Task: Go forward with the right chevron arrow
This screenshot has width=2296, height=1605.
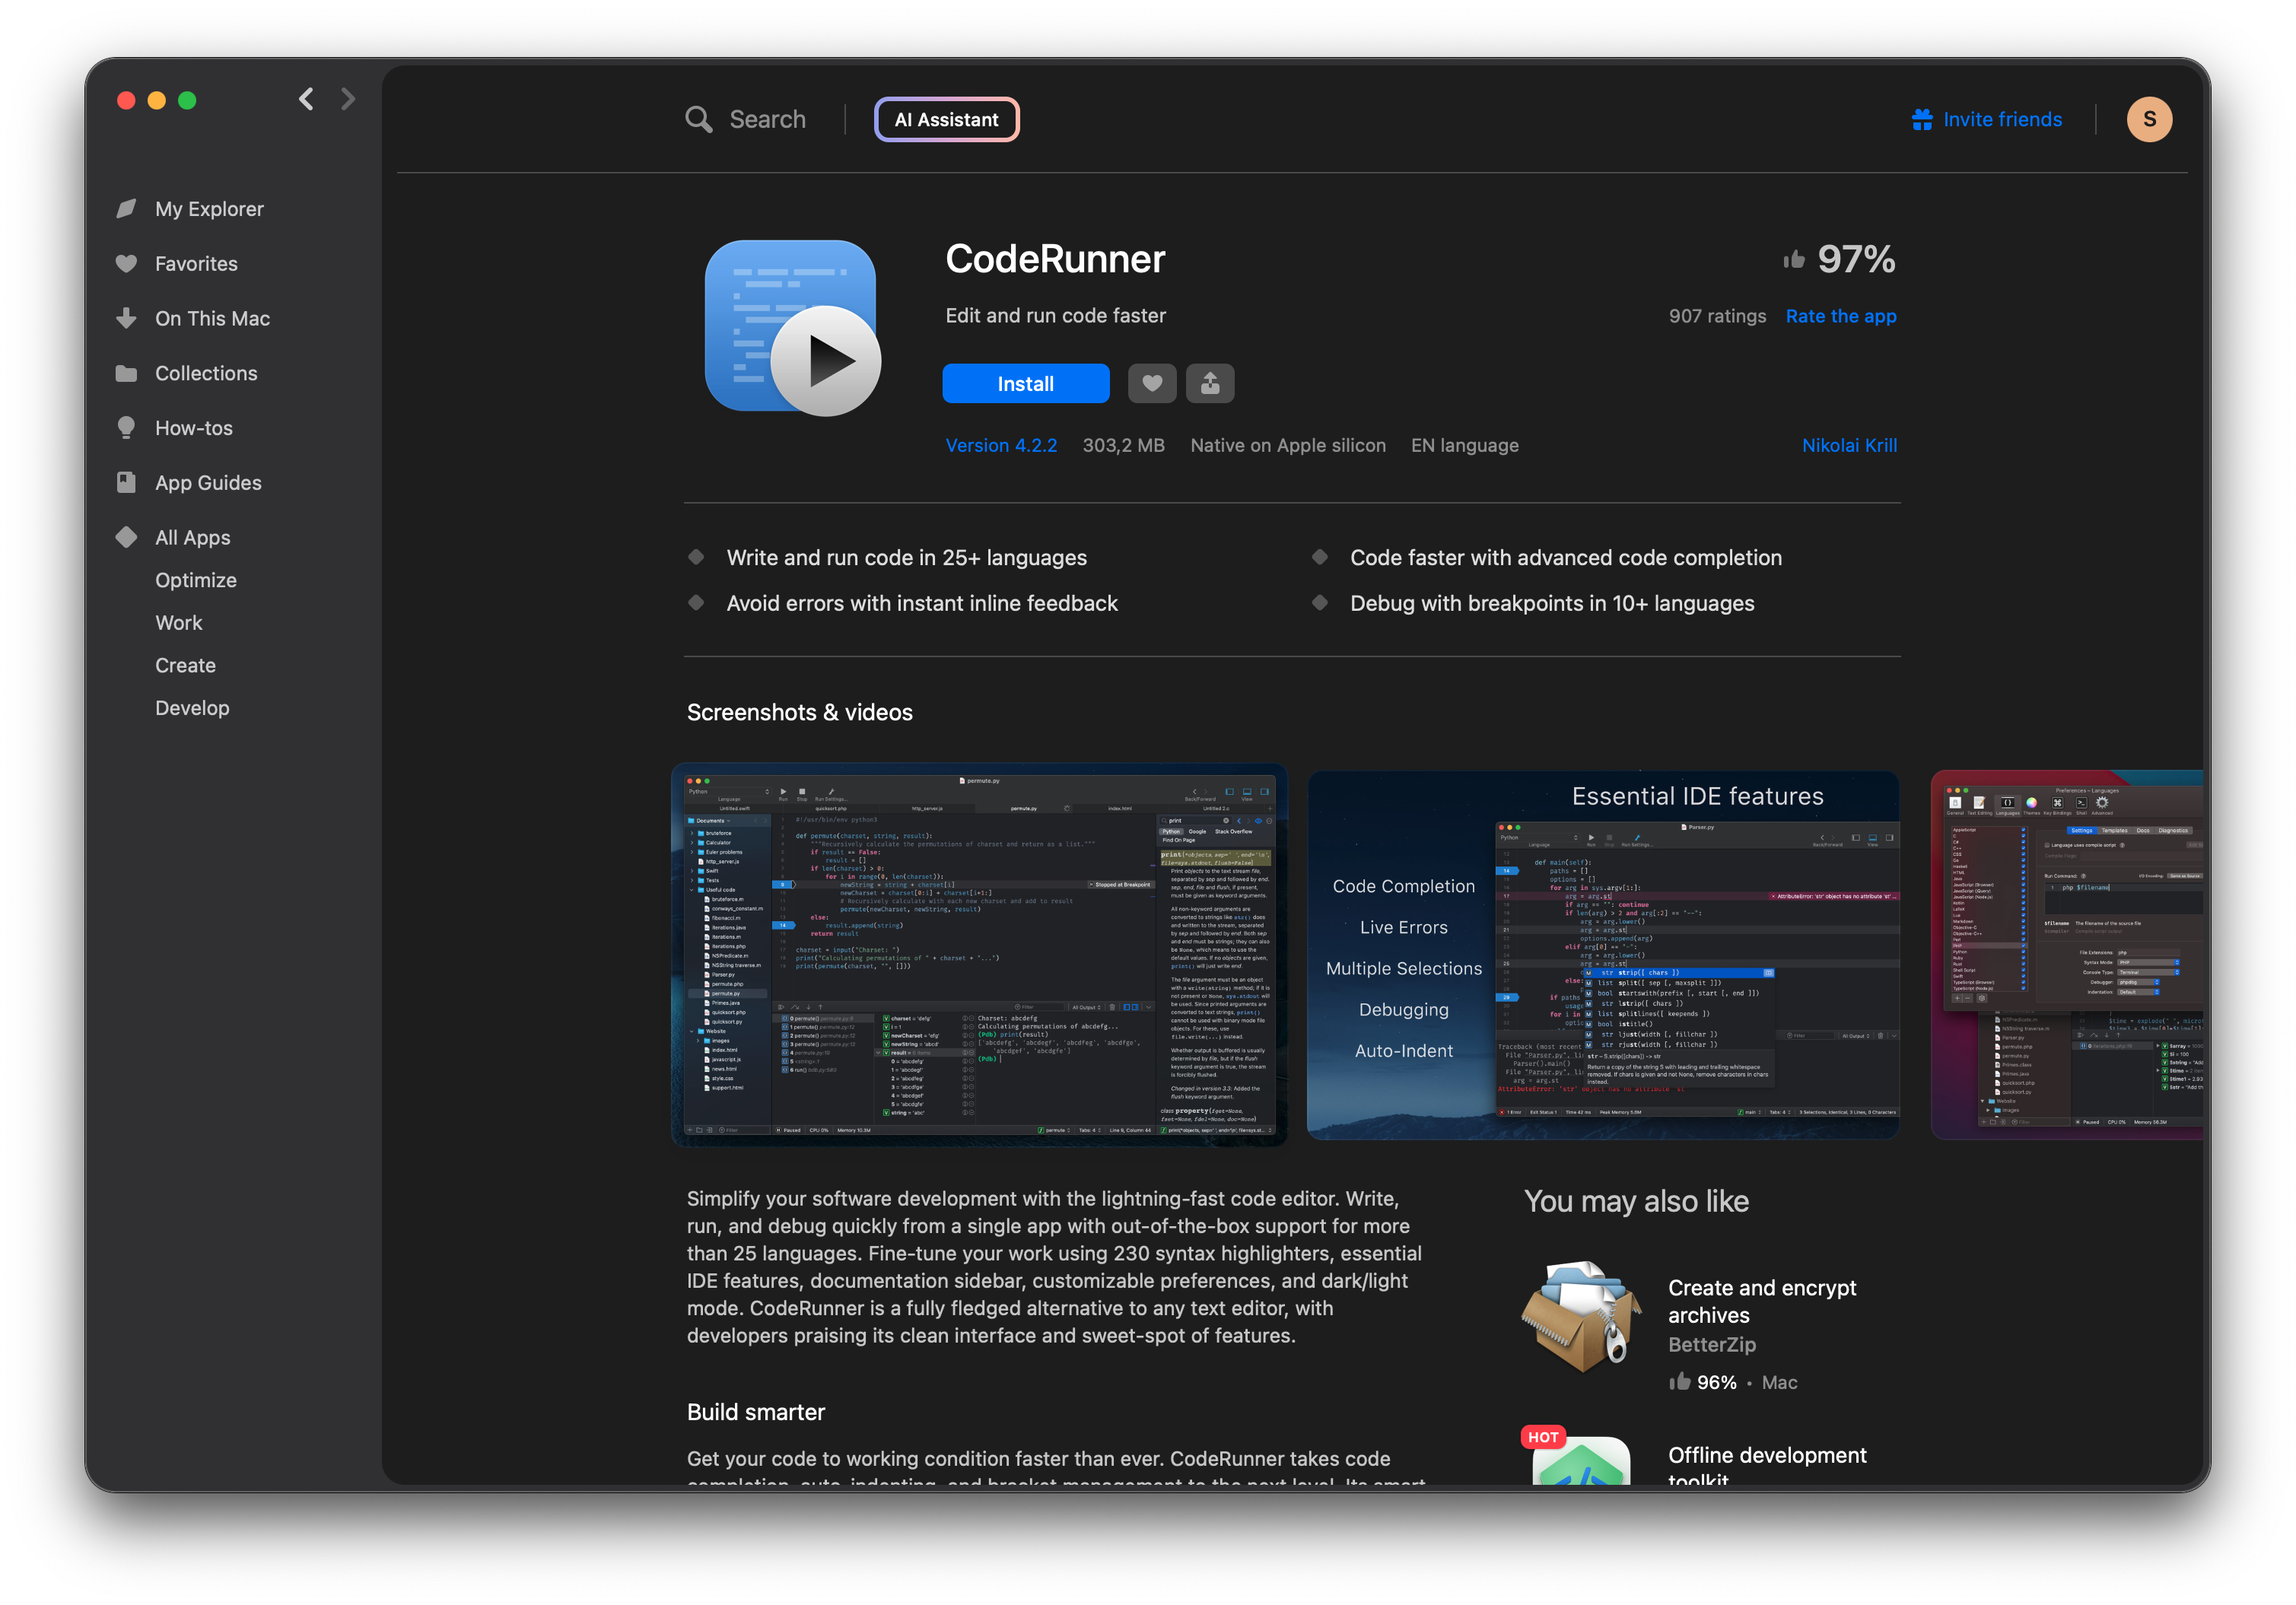Action: point(348,99)
